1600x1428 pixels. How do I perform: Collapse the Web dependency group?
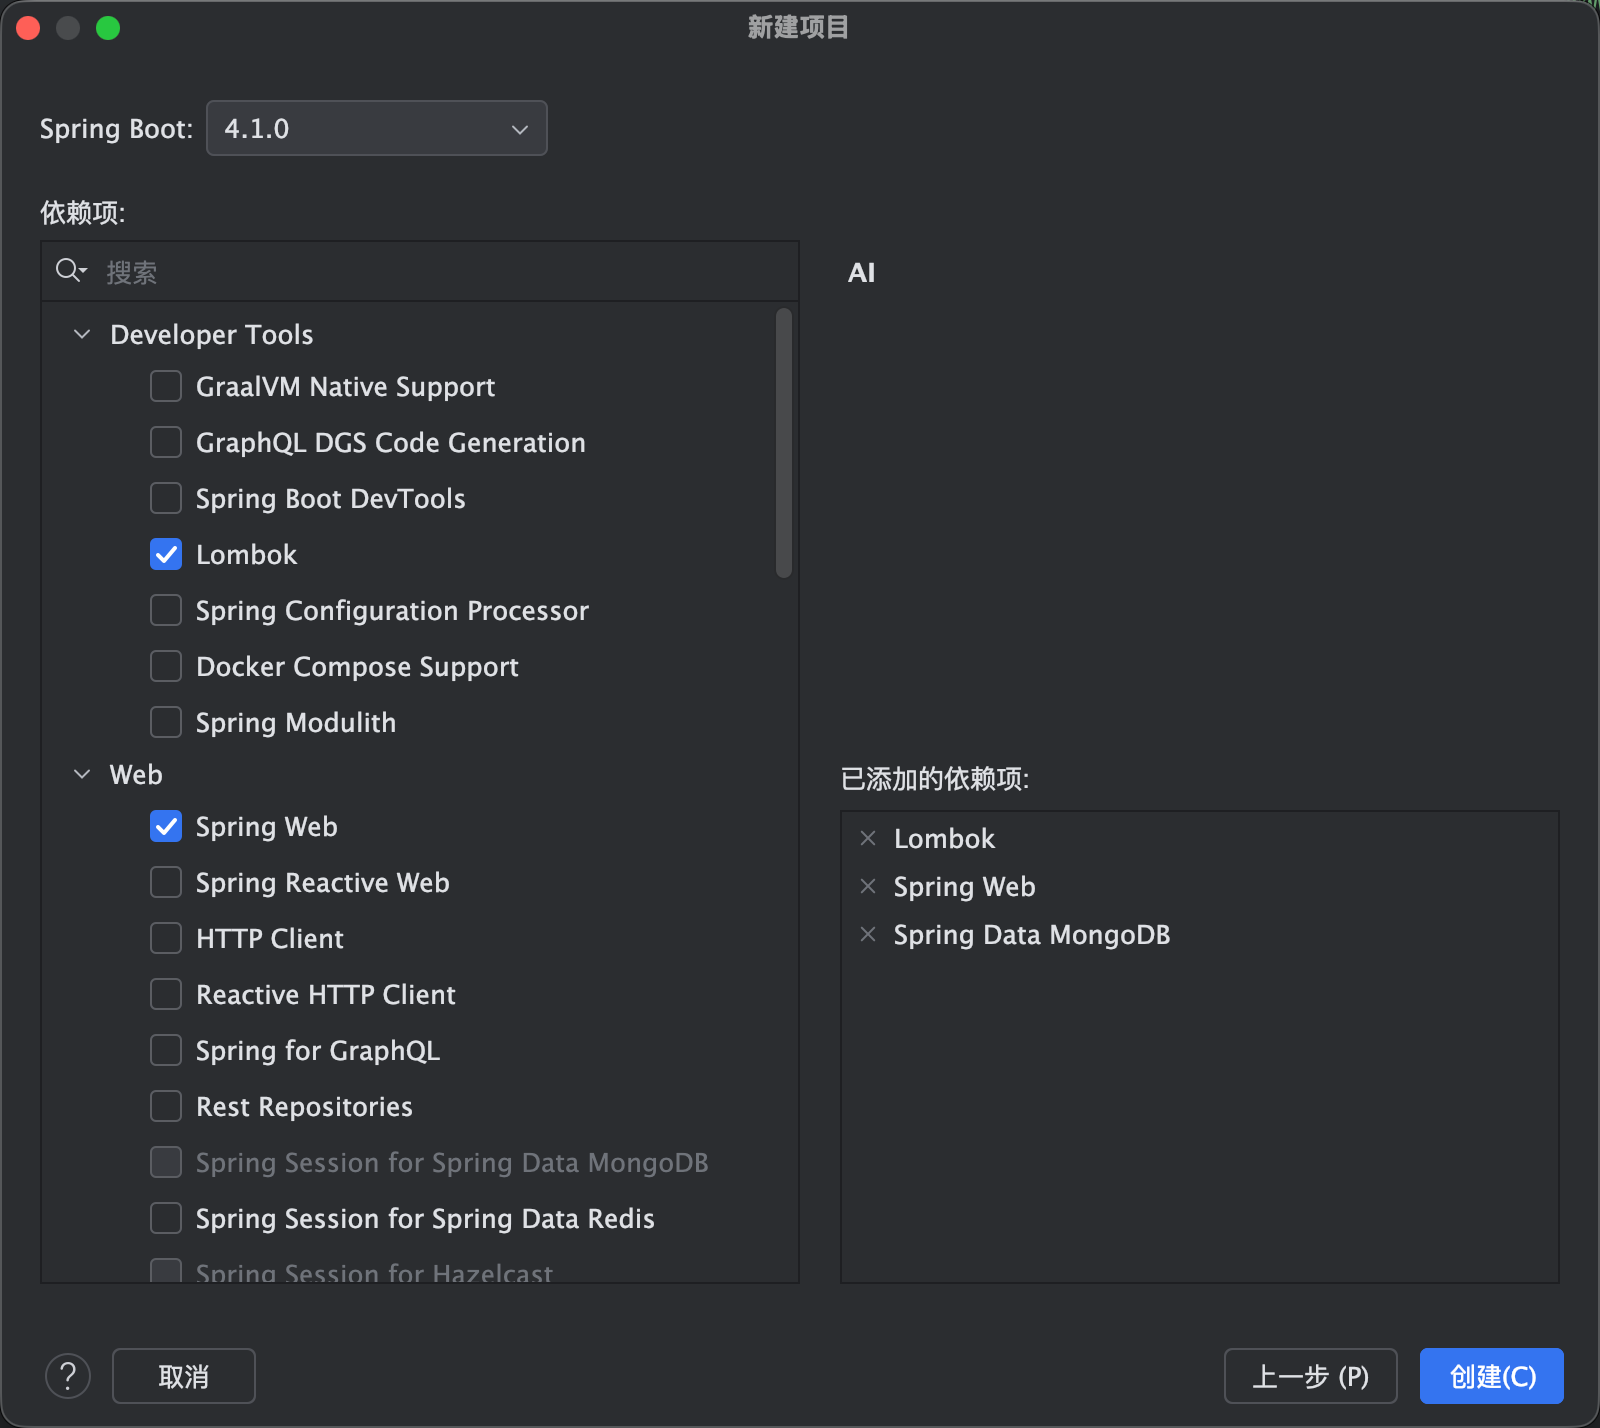(x=83, y=774)
